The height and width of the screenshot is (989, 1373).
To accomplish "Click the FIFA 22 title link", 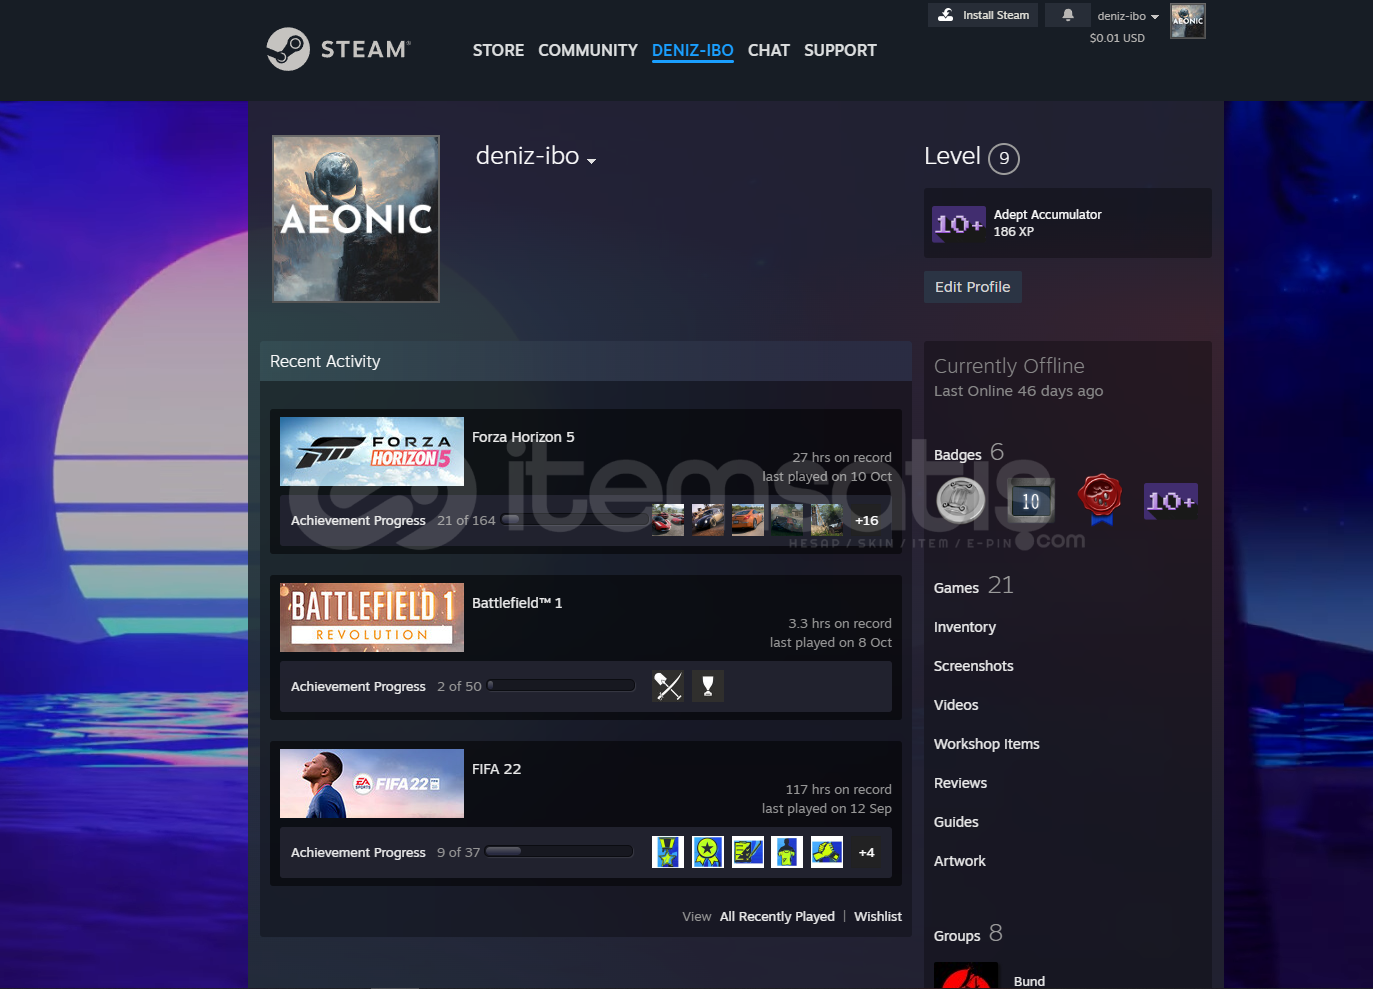I will [x=496, y=769].
